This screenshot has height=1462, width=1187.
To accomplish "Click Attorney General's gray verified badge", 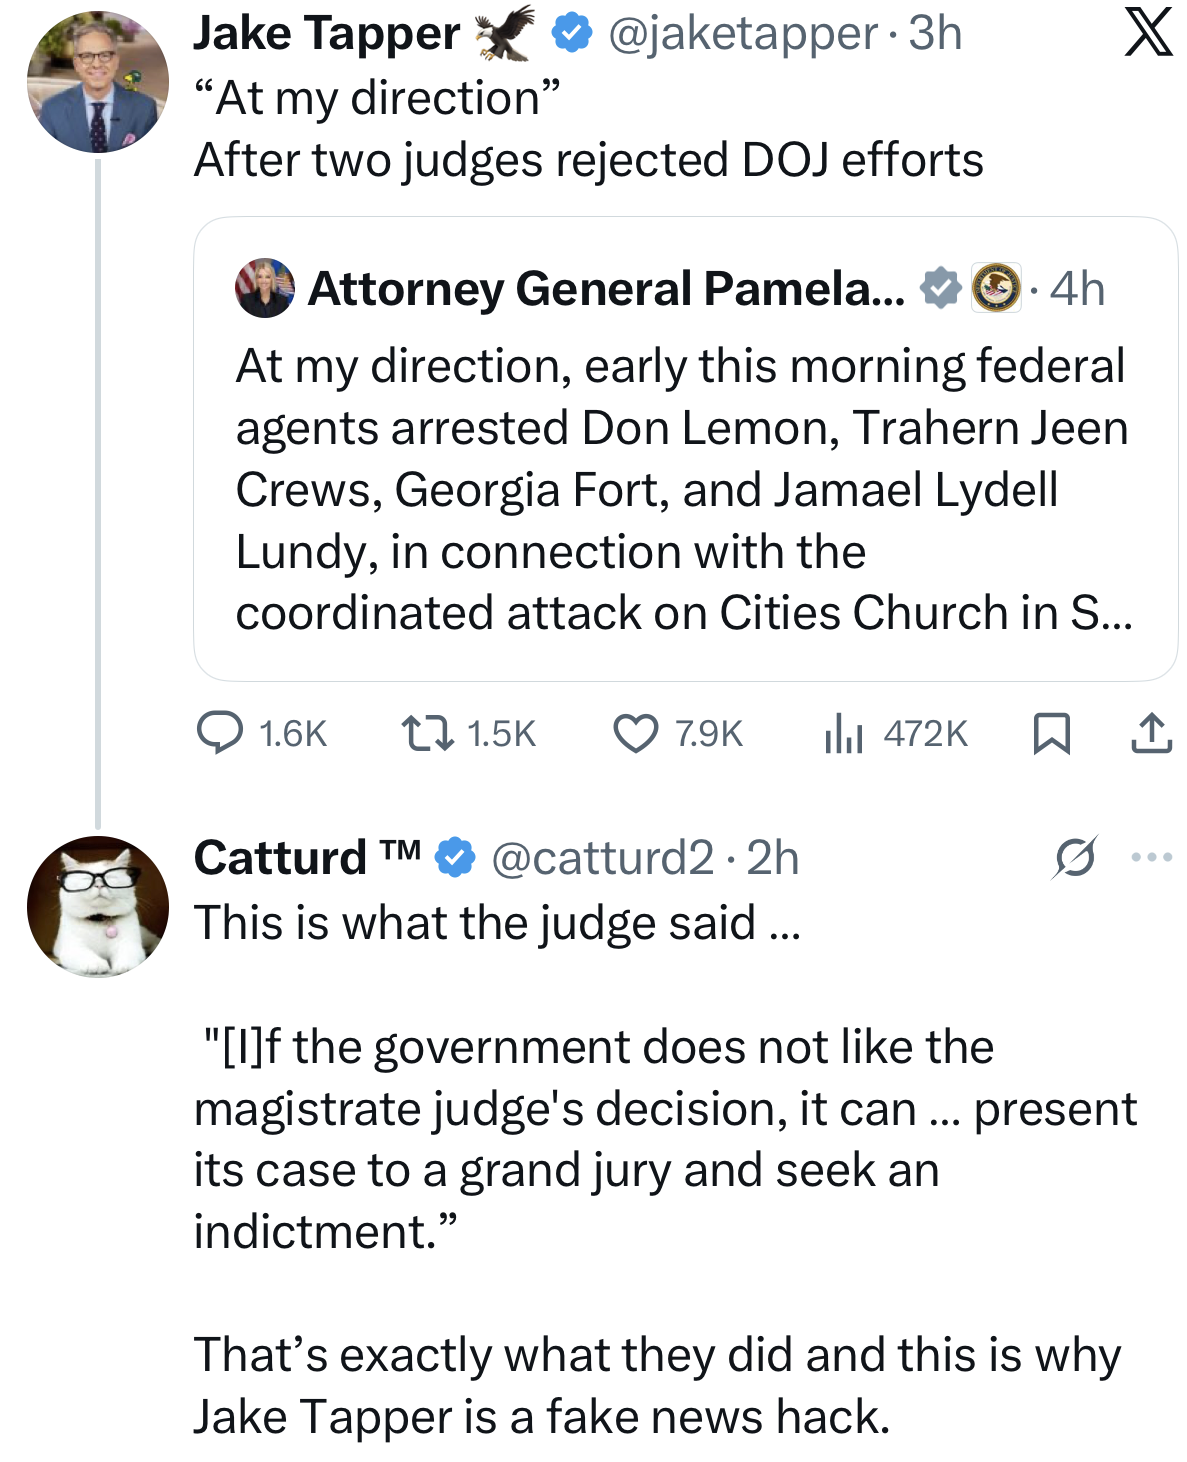I will [x=941, y=288].
